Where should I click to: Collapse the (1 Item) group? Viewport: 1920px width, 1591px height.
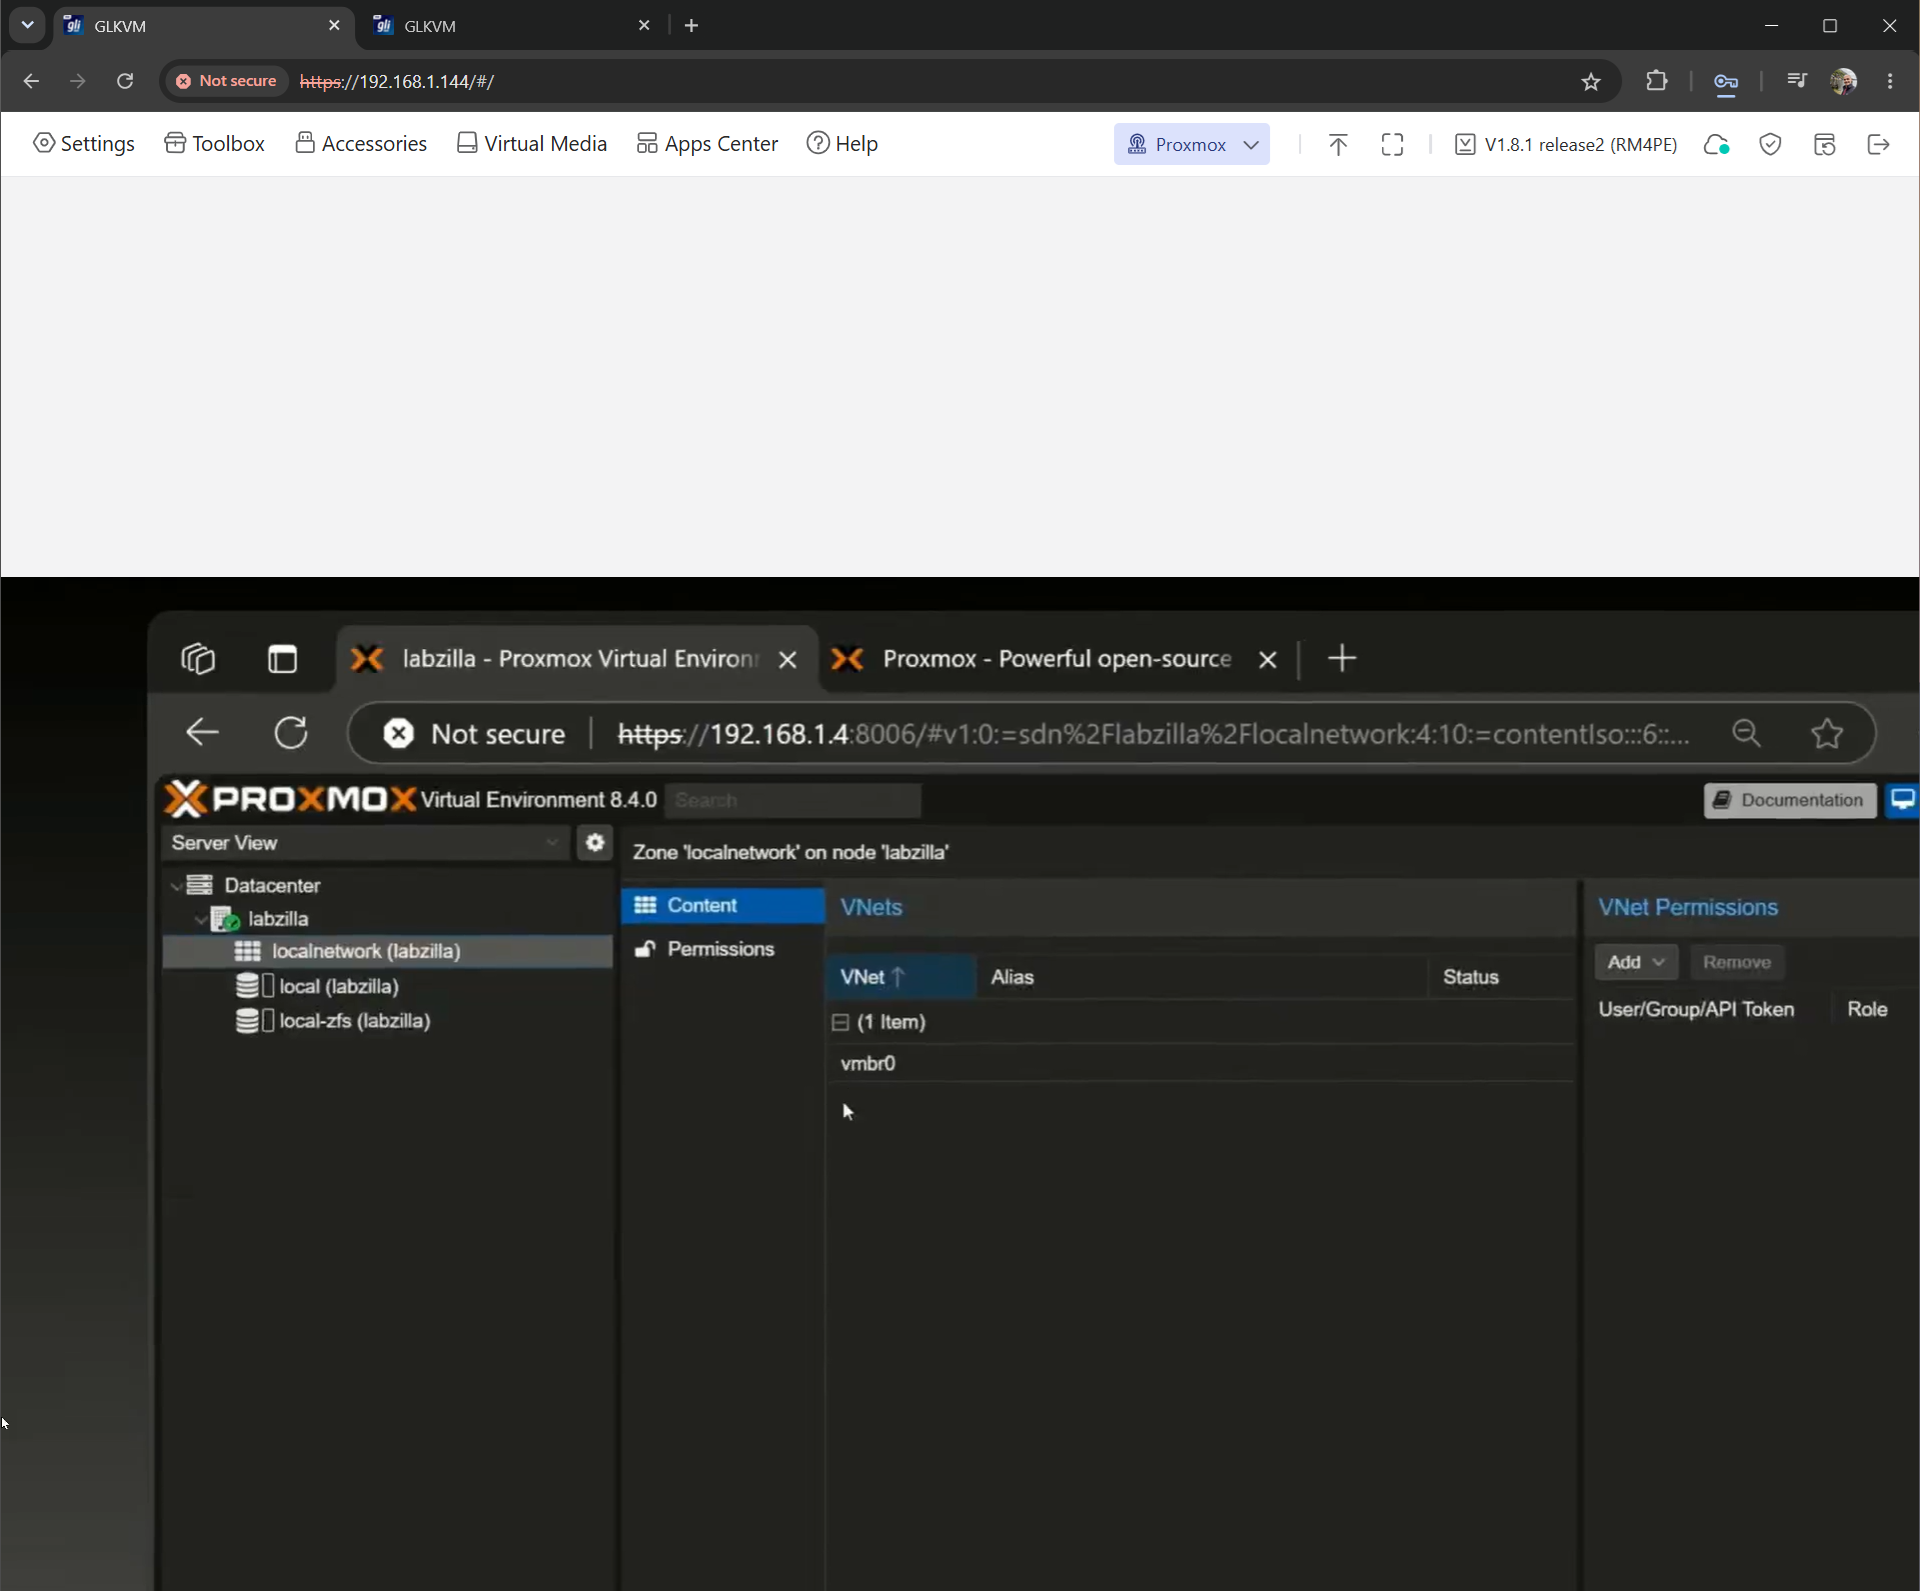(840, 1022)
